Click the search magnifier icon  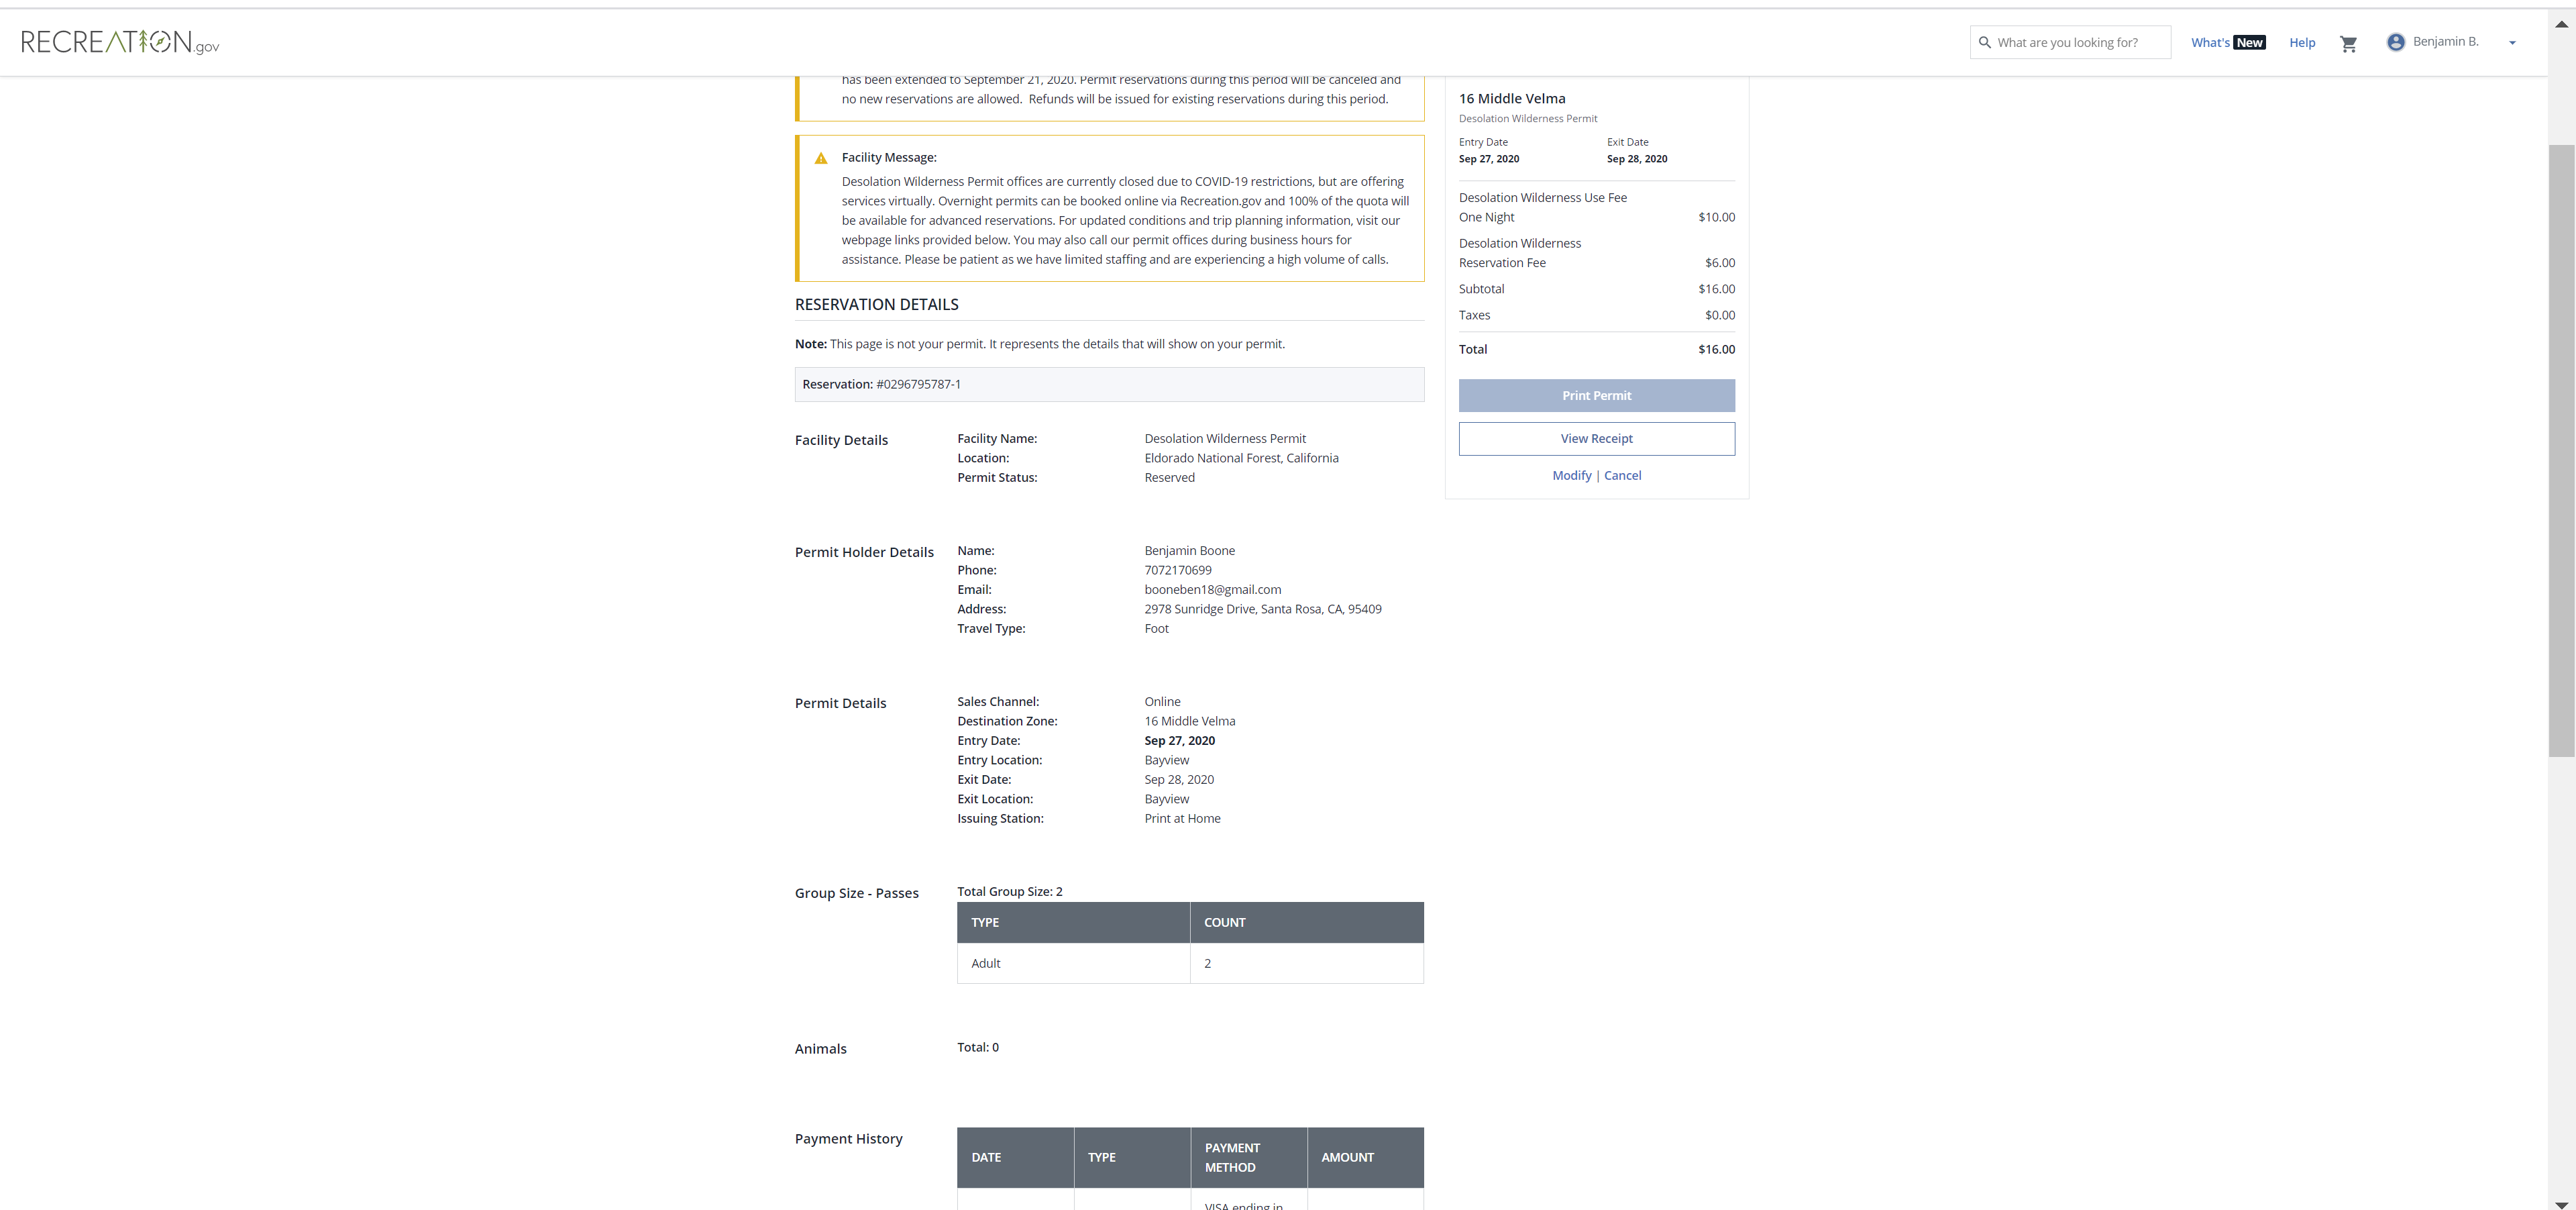point(1985,42)
